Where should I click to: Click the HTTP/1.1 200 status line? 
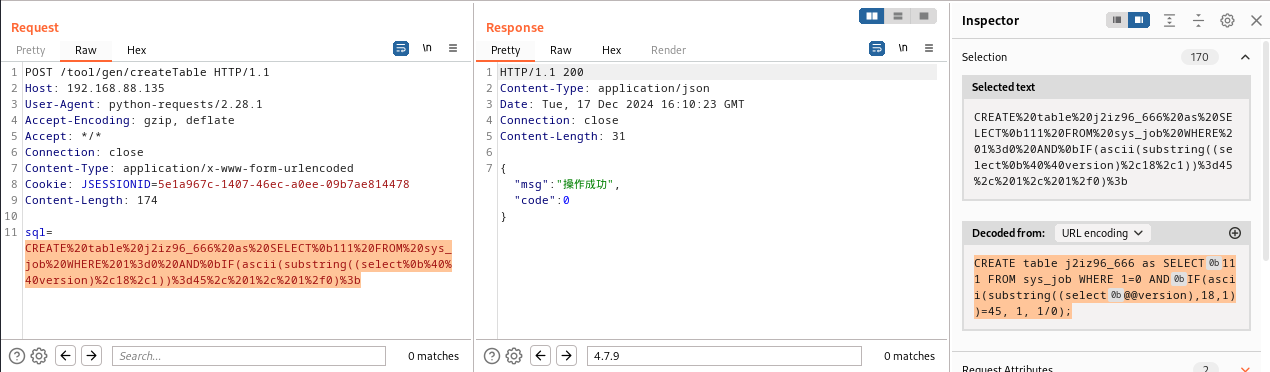[x=541, y=72]
